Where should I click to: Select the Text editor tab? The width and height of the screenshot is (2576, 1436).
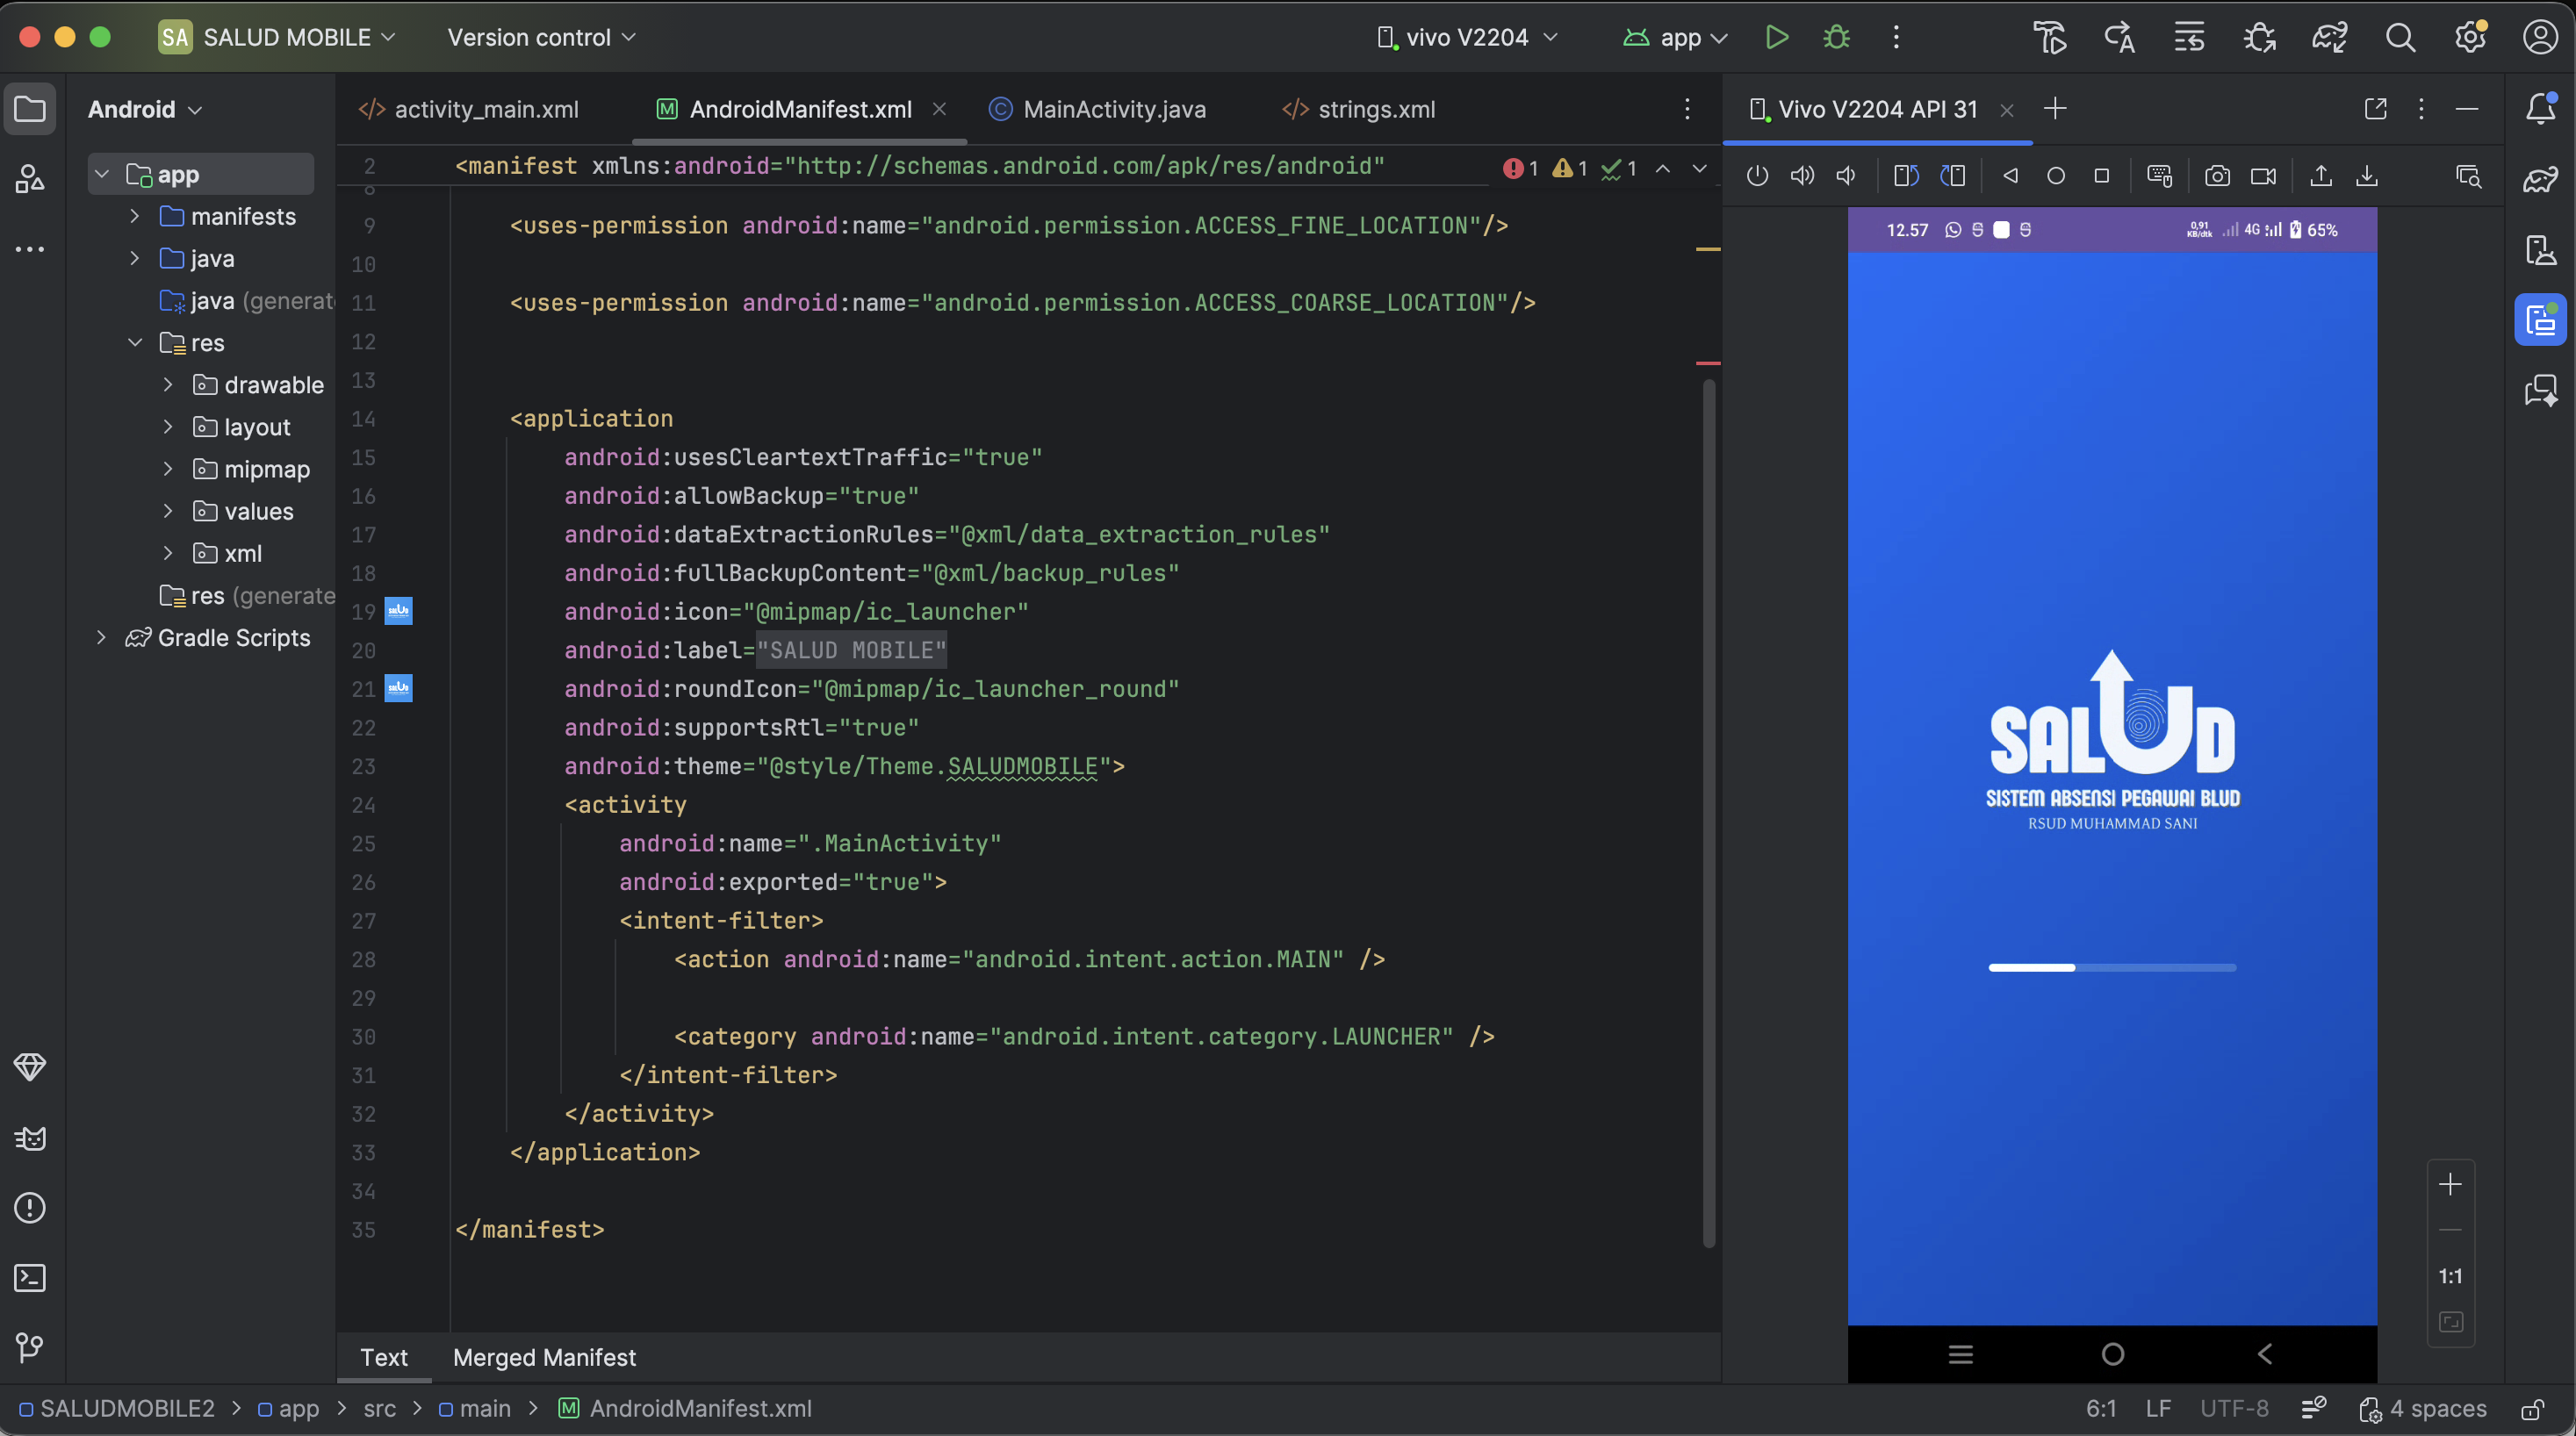click(x=384, y=1357)
